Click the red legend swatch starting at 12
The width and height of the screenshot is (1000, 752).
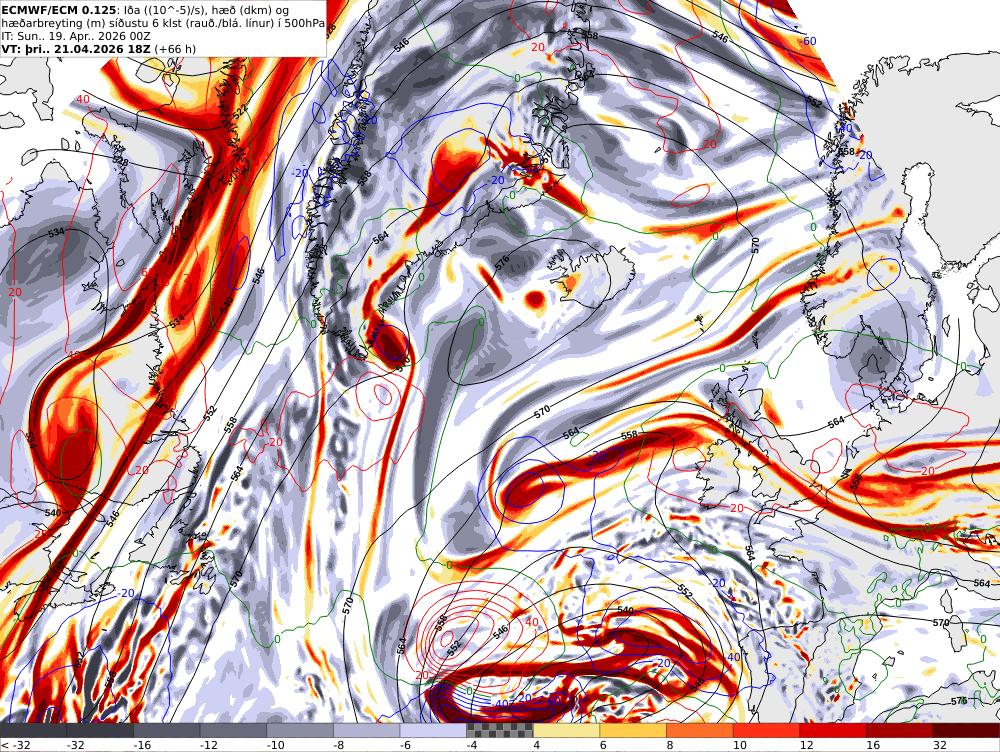[x=833, y=730]
